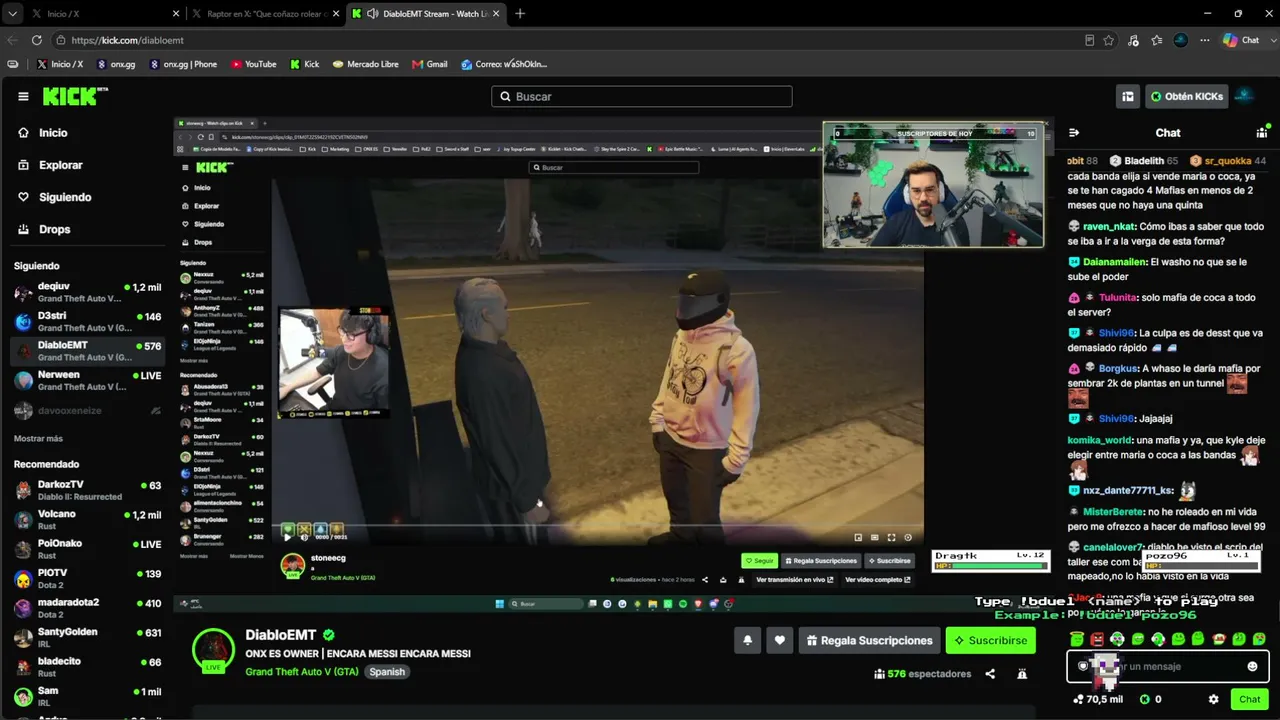Click the Obtén KICKs button
This screenshot has height=720, width=1280.
(1187, 96)
